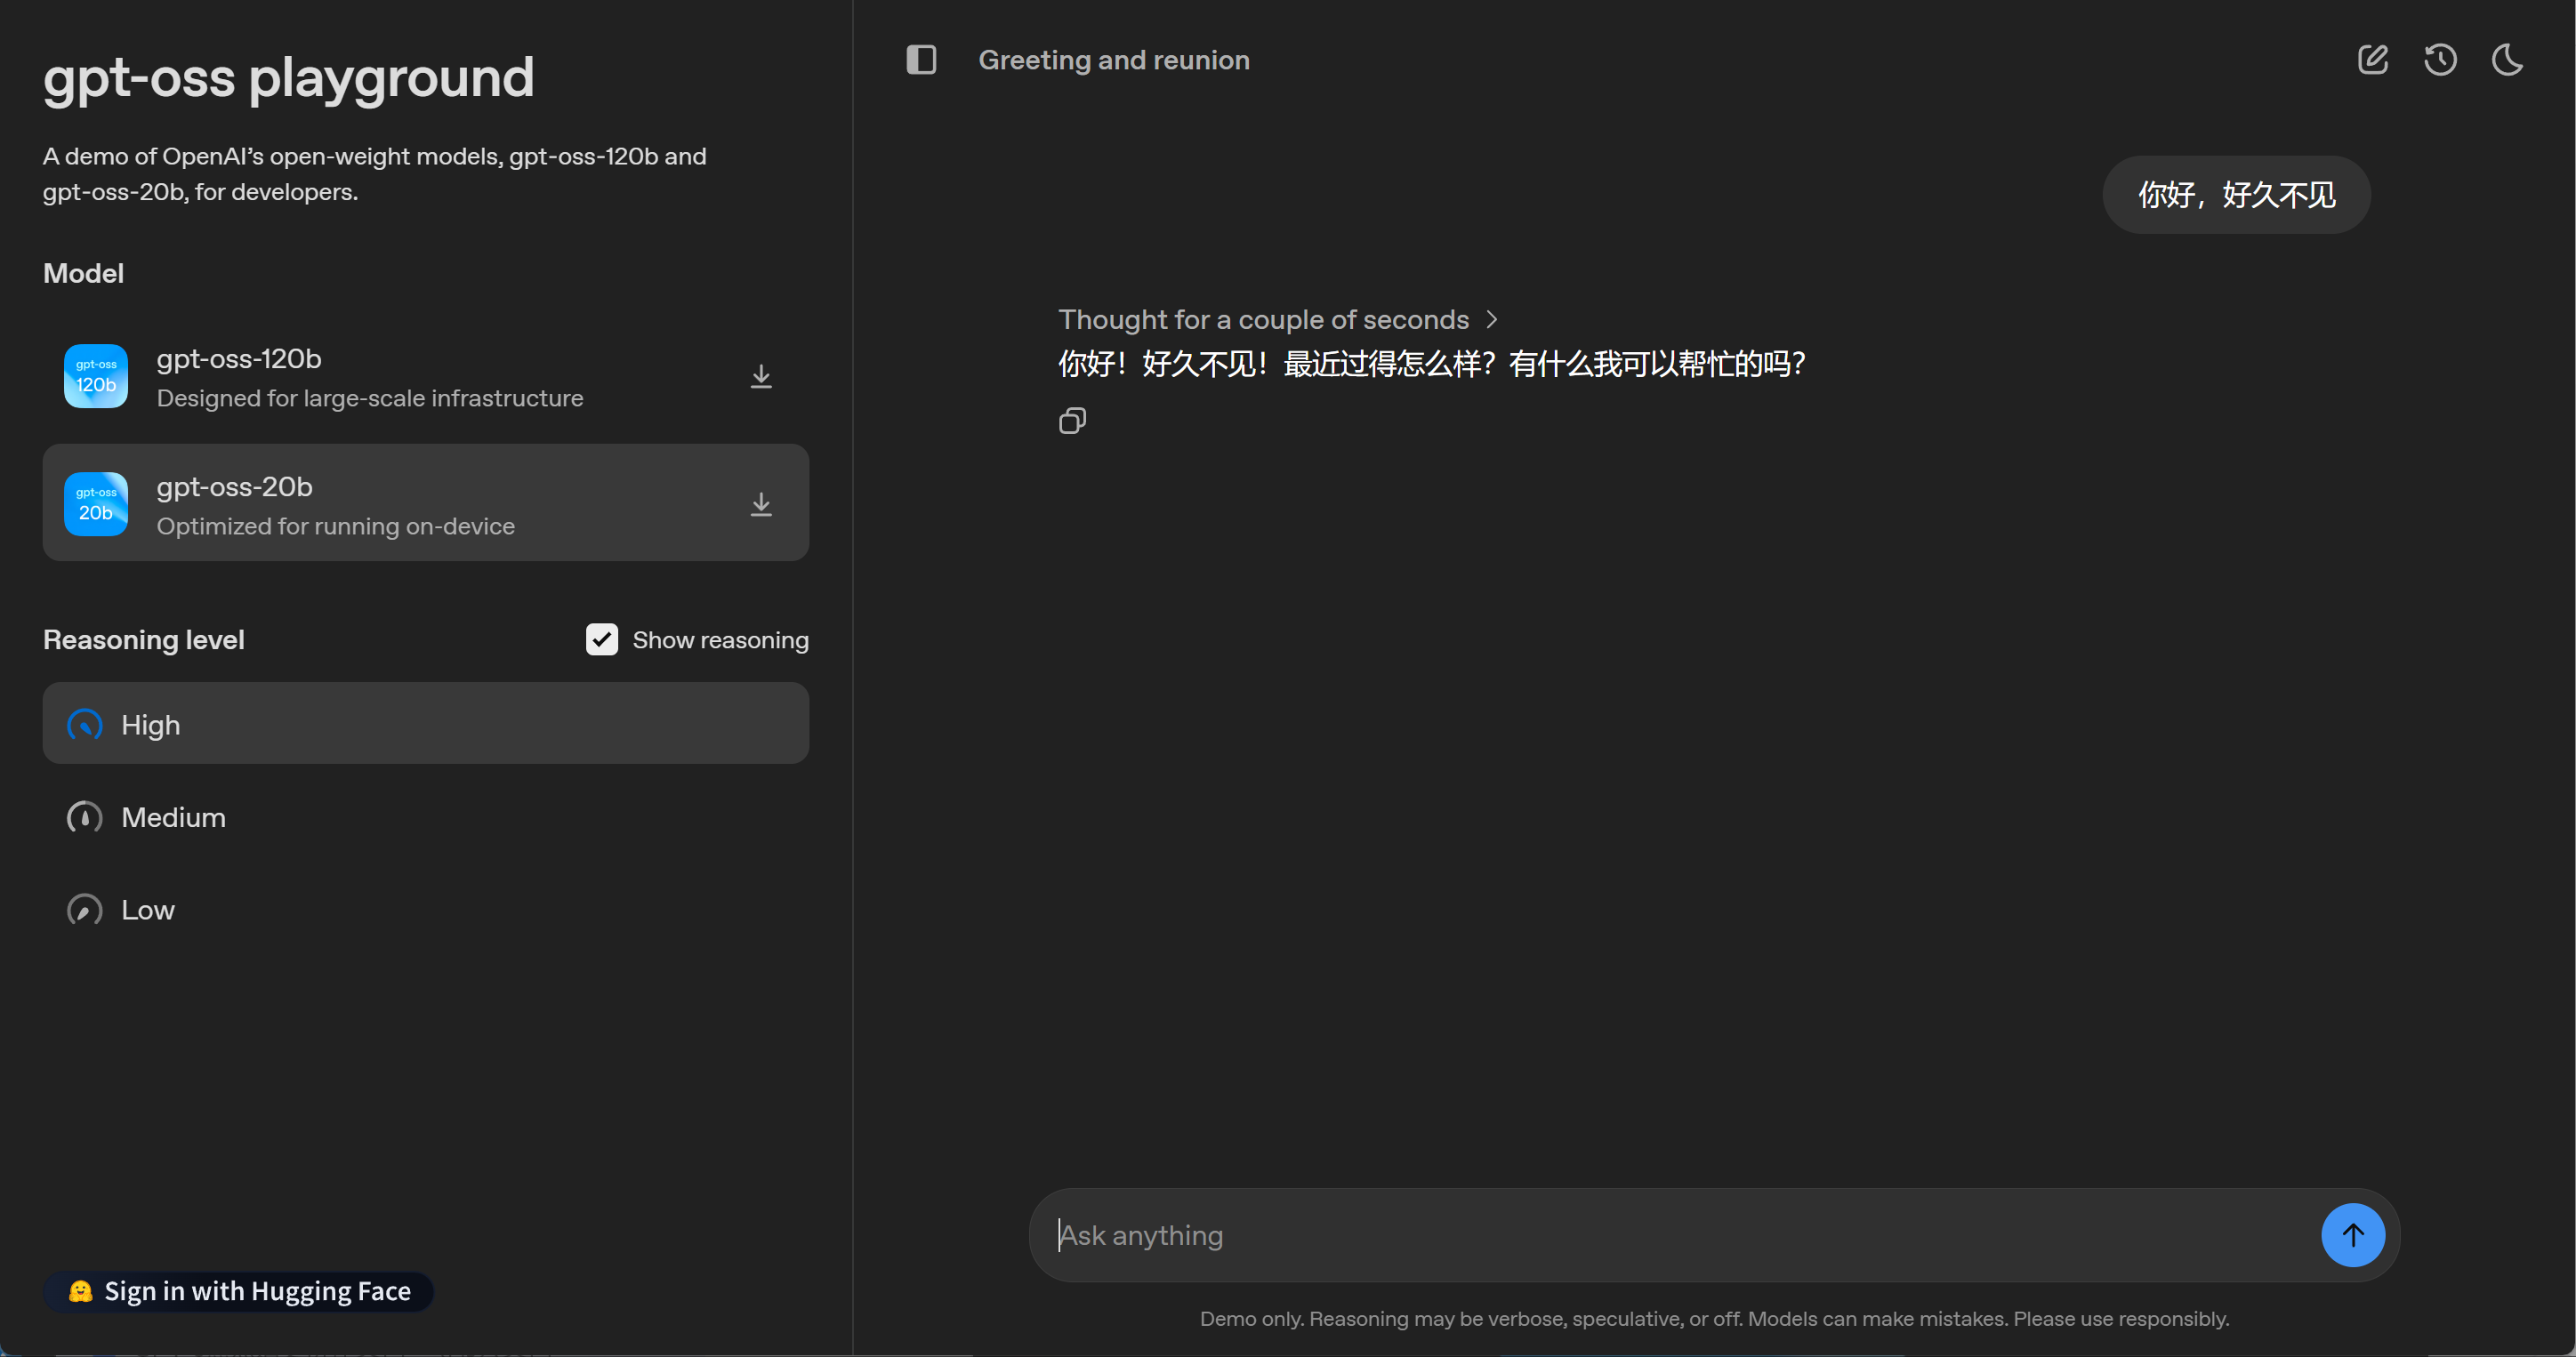
Task: Select Low reasoning level
Action: pos(426,910)
